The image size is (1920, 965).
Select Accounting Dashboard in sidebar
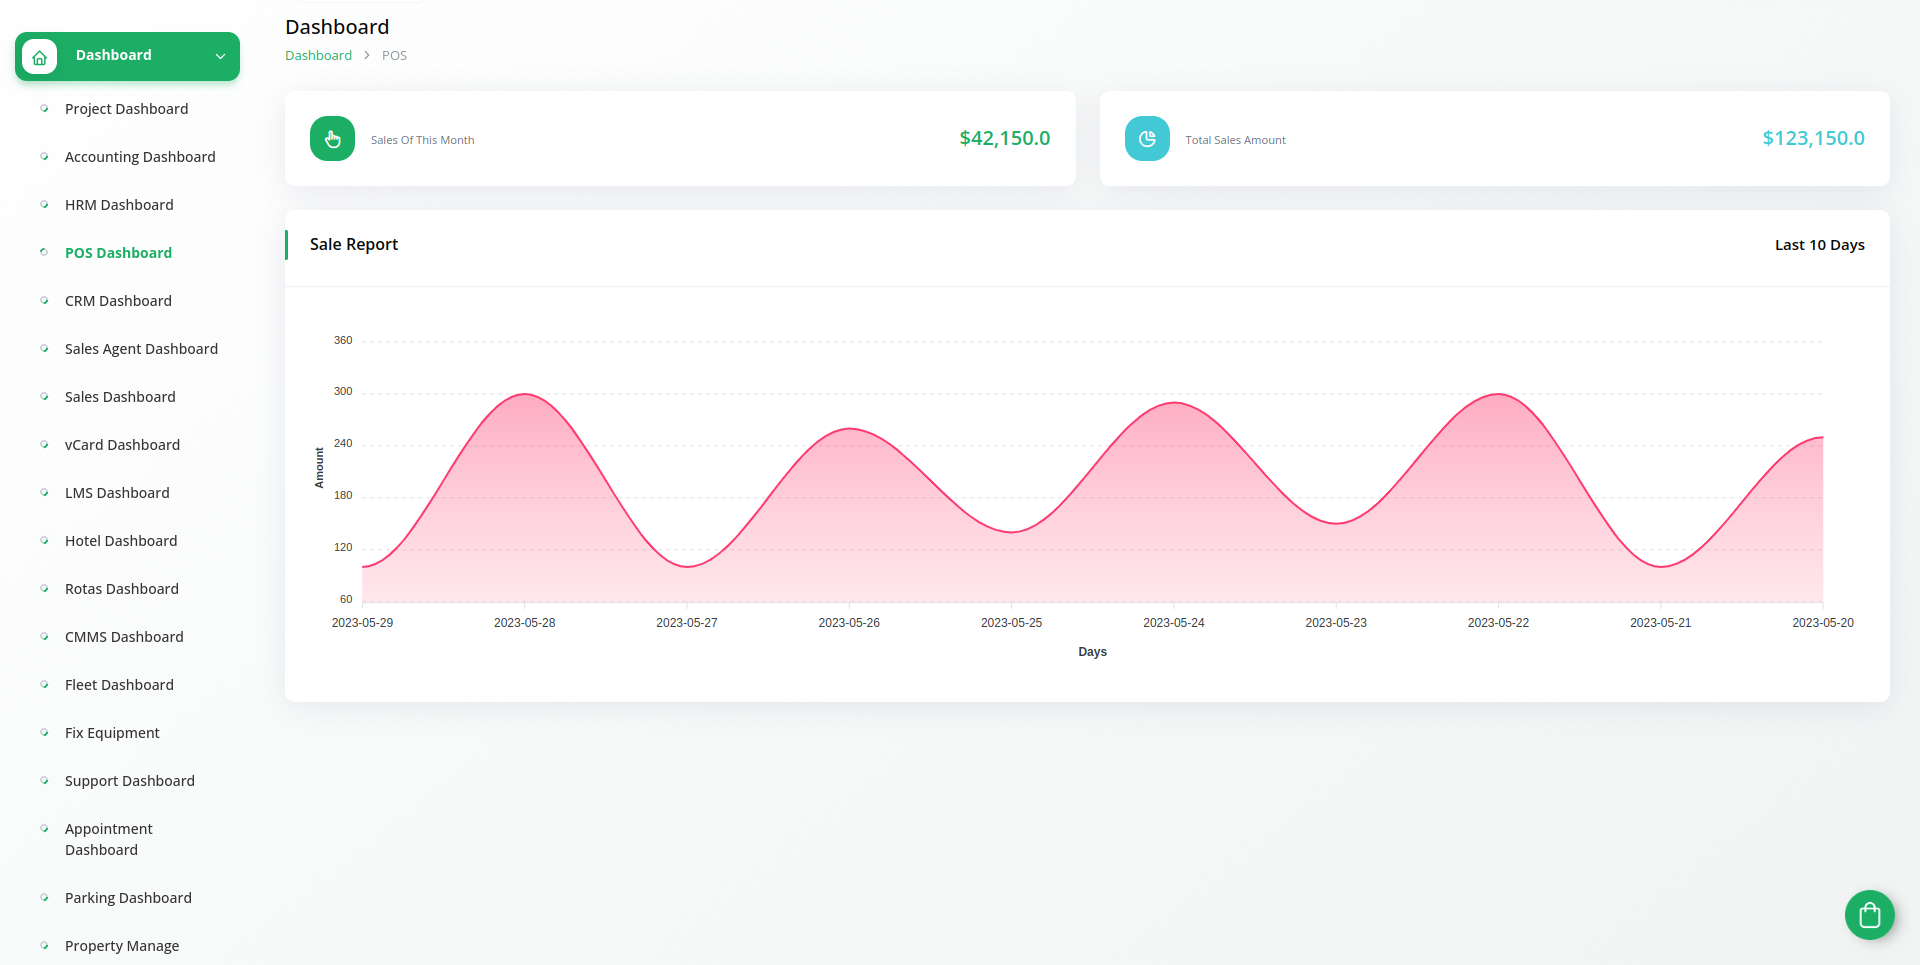pyautogui.click(x=140, y=157)
